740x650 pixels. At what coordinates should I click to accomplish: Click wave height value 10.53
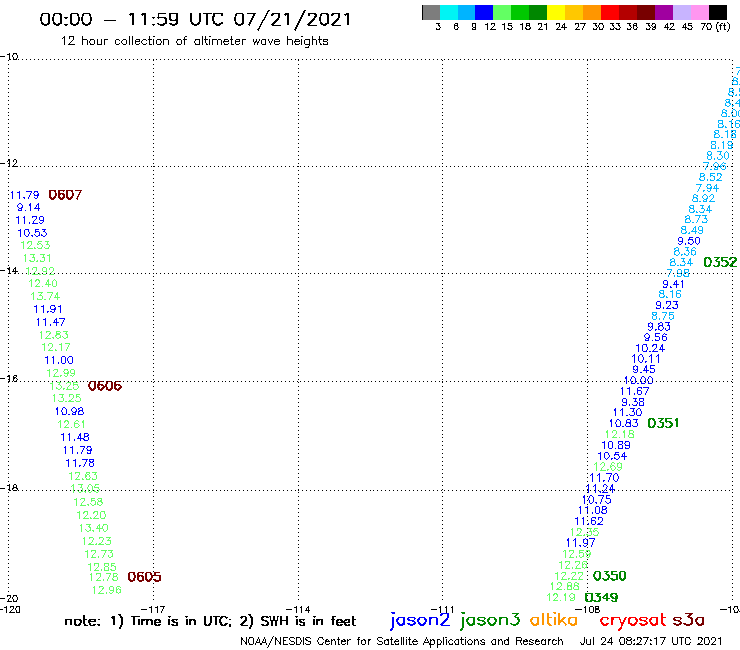coord(32,233)
